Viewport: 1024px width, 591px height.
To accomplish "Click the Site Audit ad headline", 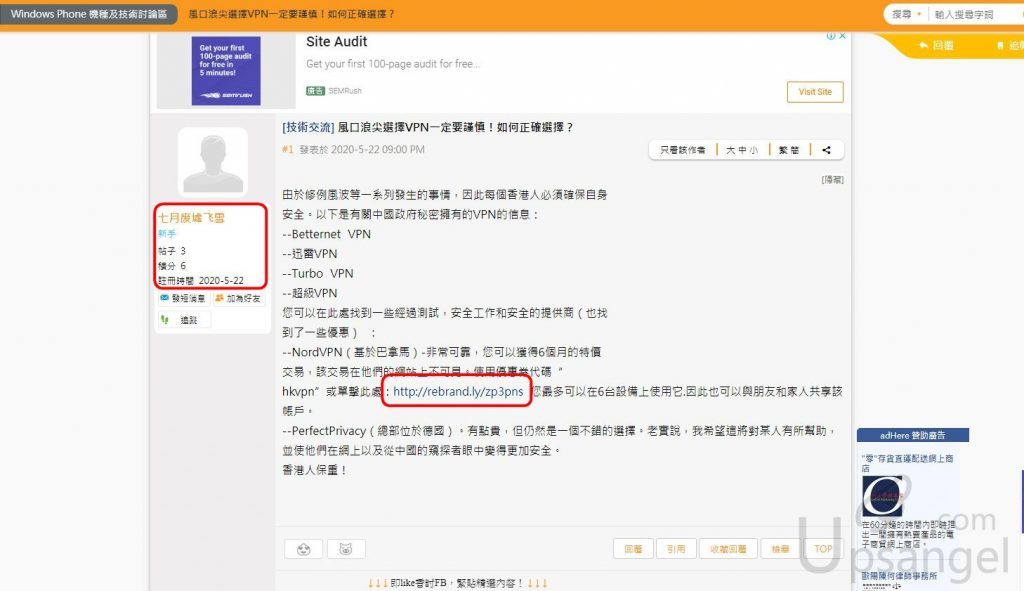I will tap(336, 42).
